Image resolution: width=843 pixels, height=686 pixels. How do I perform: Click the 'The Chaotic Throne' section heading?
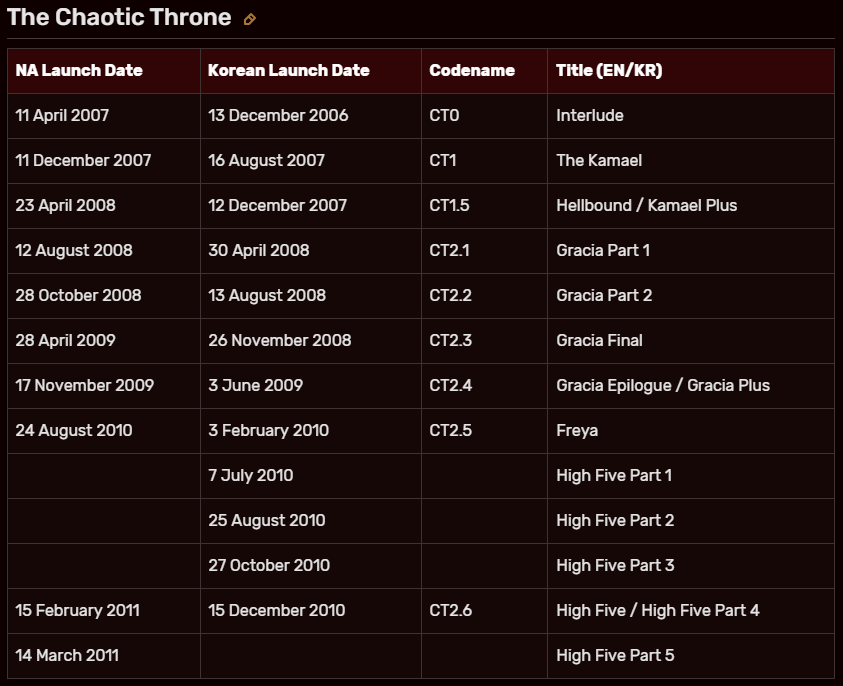(119, 18)
